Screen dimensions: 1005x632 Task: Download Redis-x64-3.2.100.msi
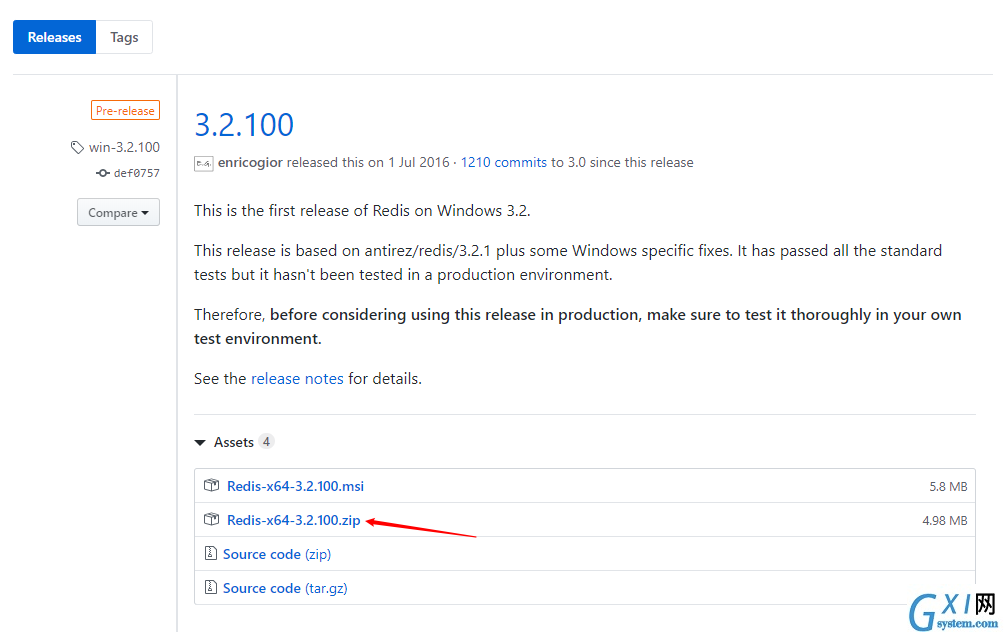point(295,486)
